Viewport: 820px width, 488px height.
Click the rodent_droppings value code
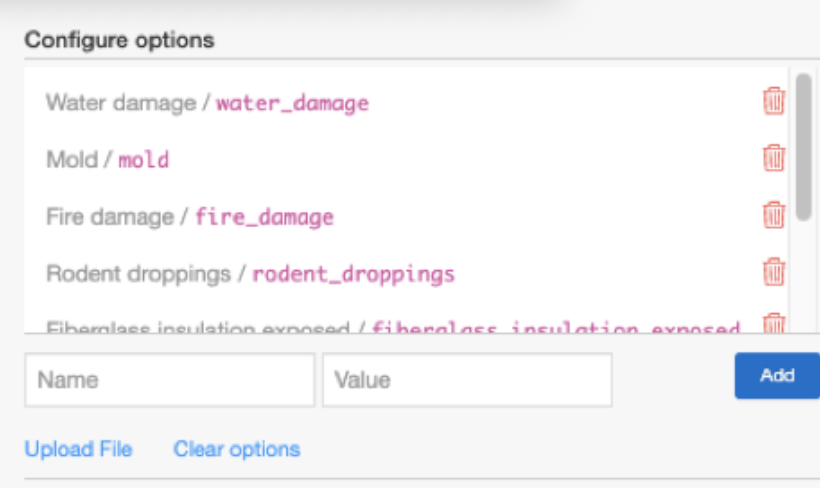[353, 274]
